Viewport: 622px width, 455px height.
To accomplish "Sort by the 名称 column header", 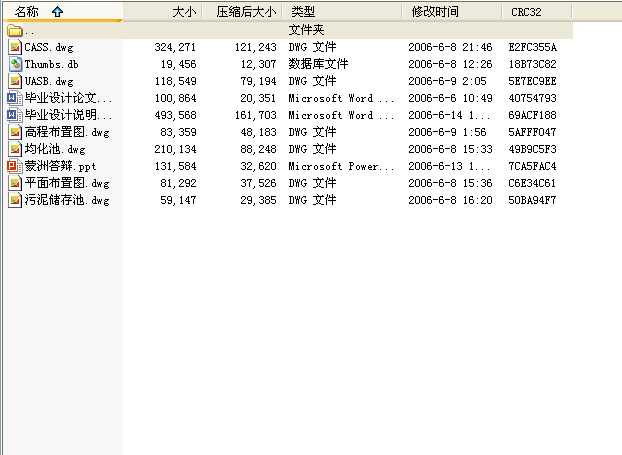I will coord(61,12).
